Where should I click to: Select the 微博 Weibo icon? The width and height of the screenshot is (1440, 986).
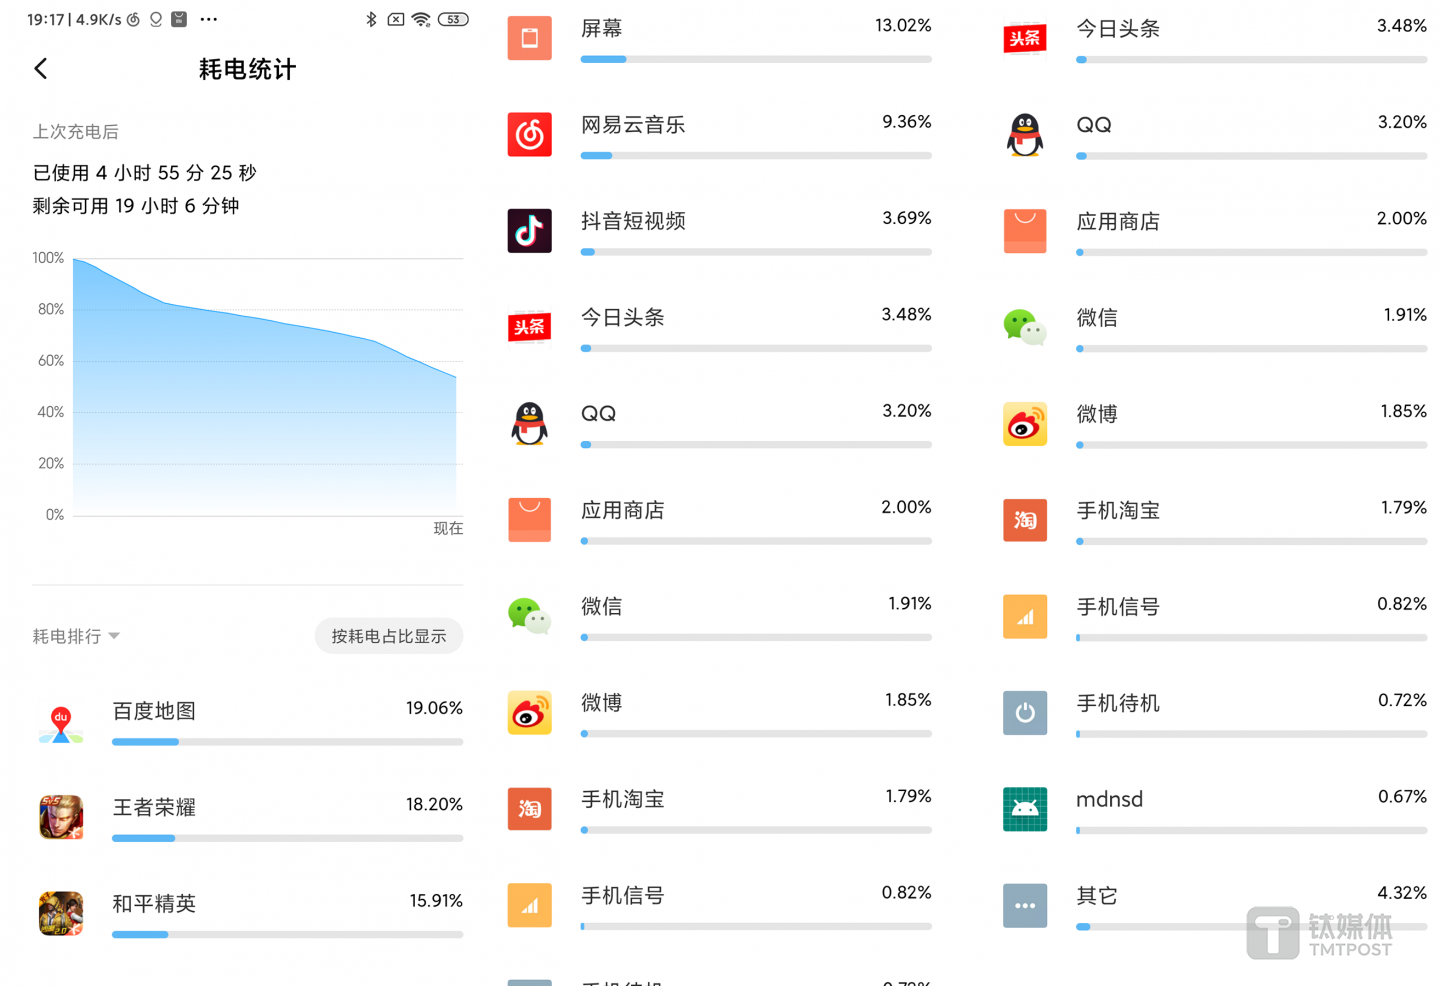[529, 713]
